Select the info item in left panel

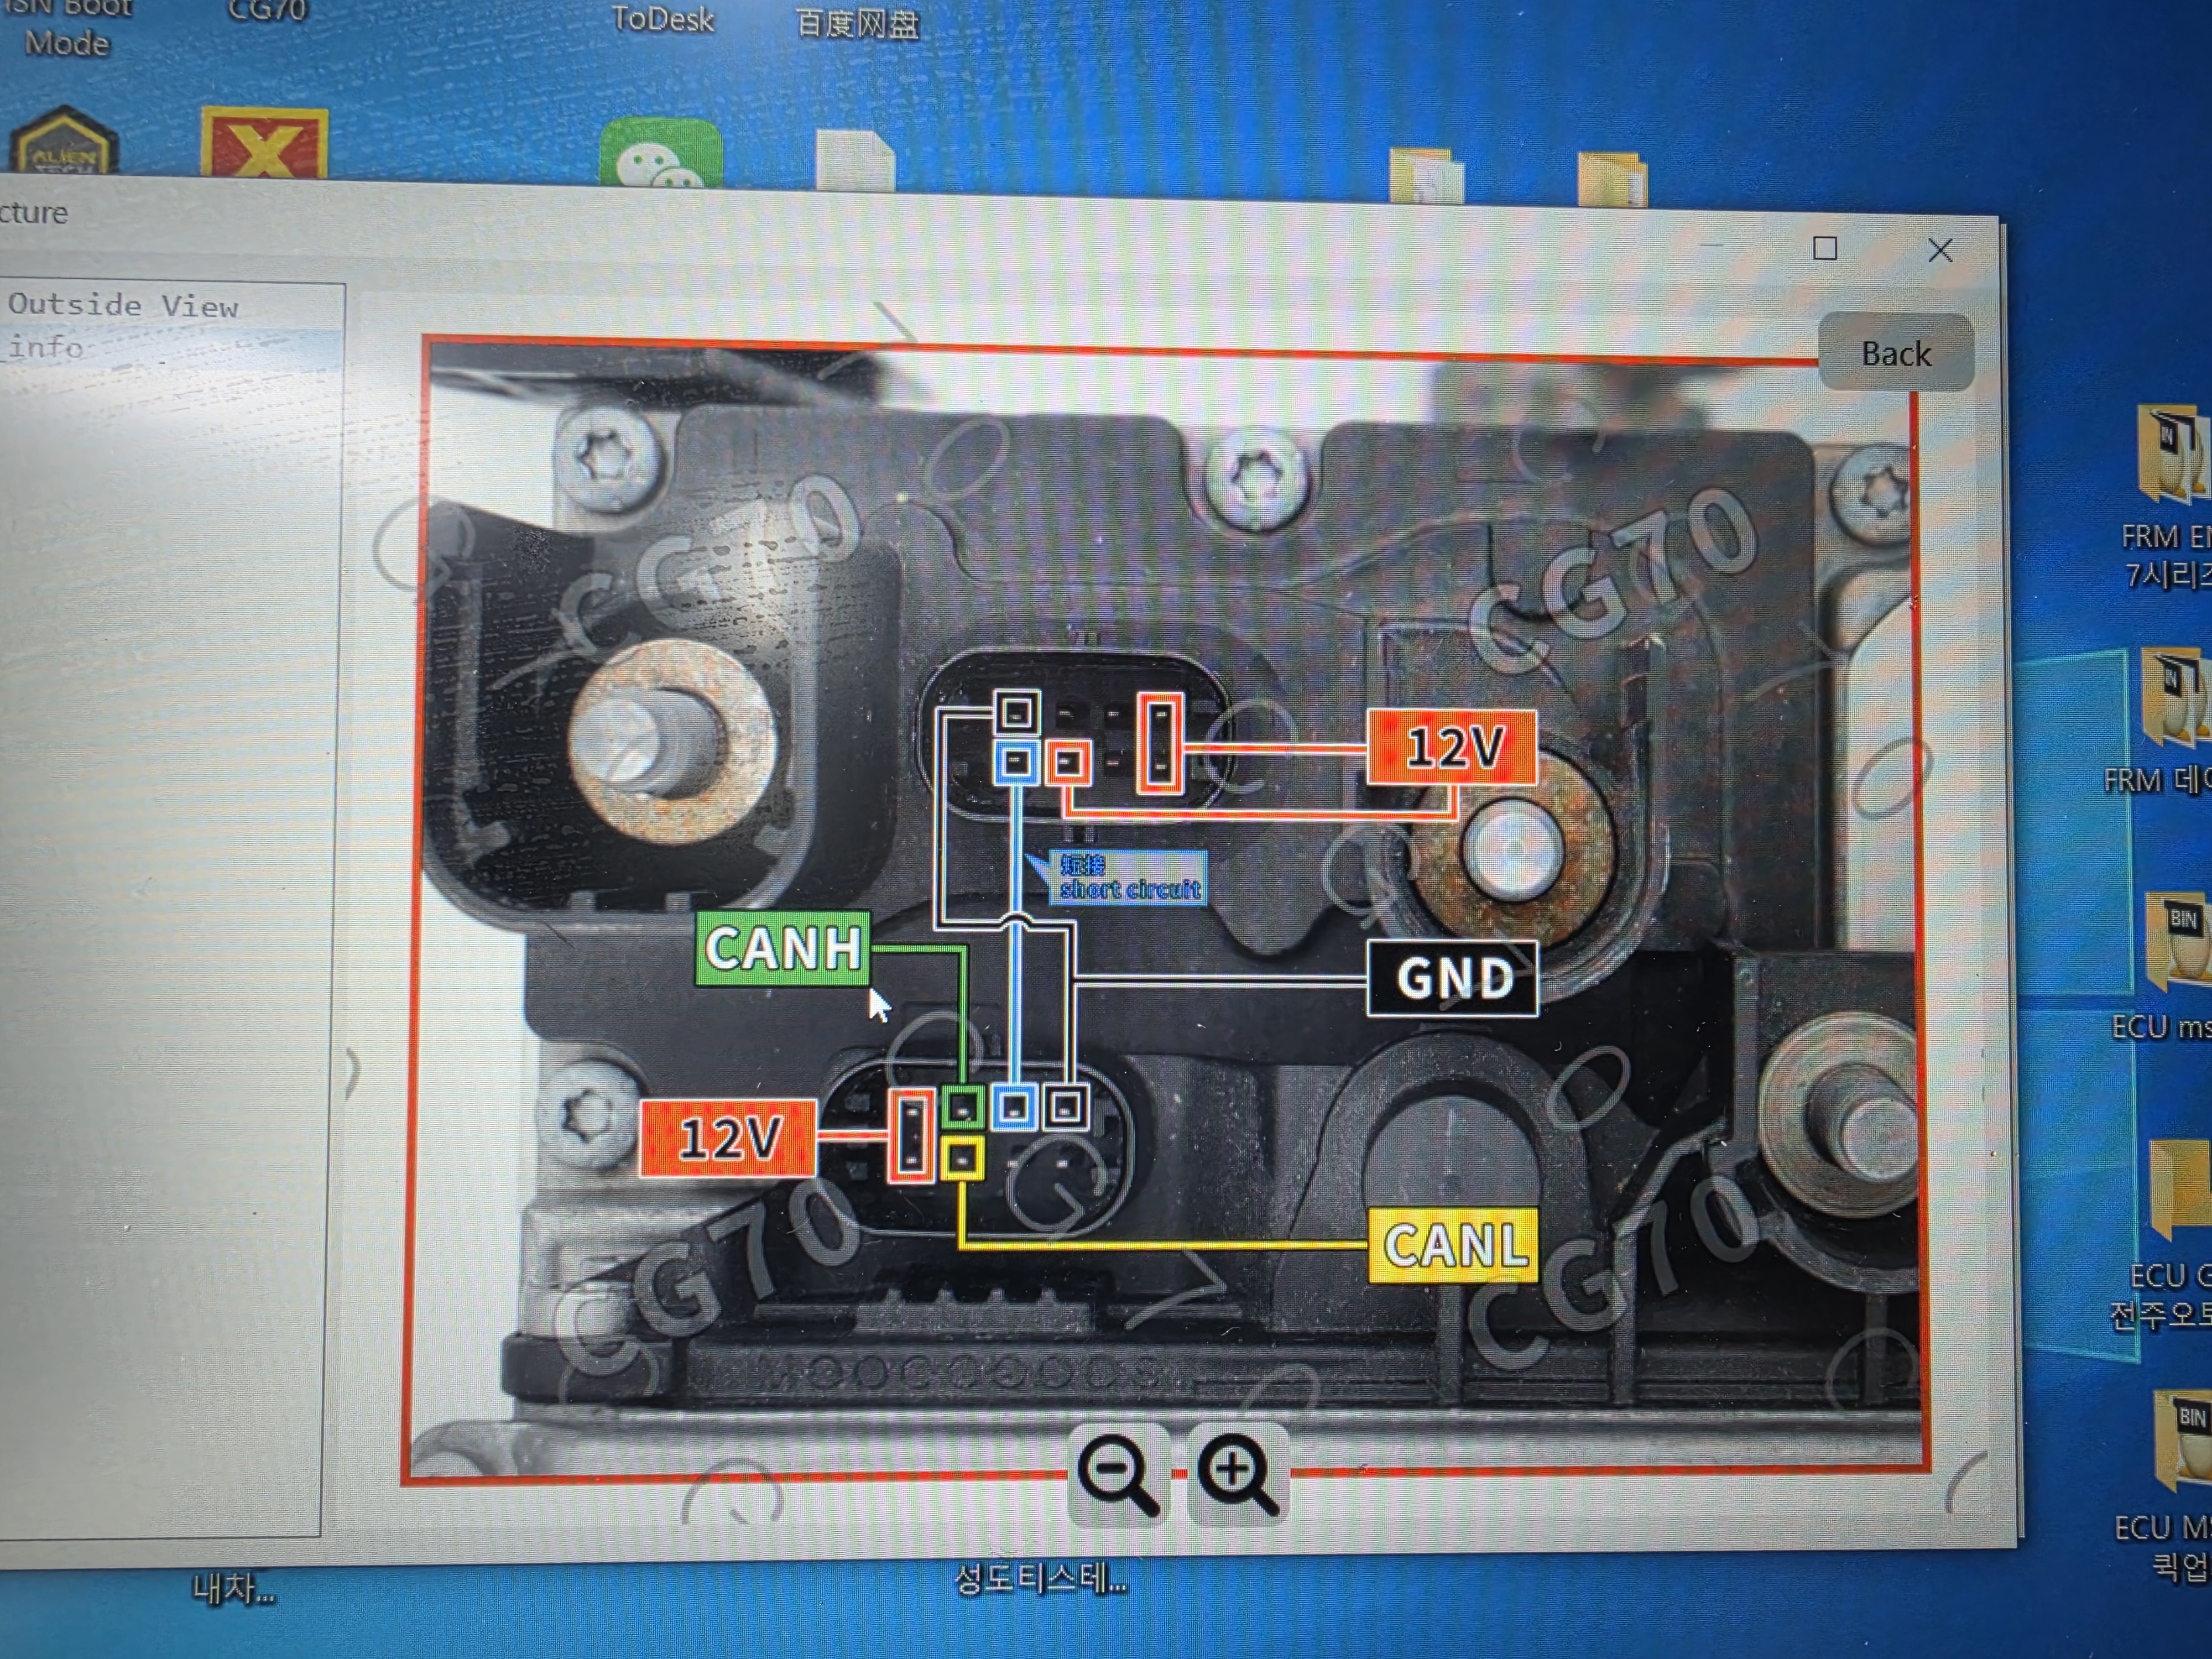coord(47,347)
